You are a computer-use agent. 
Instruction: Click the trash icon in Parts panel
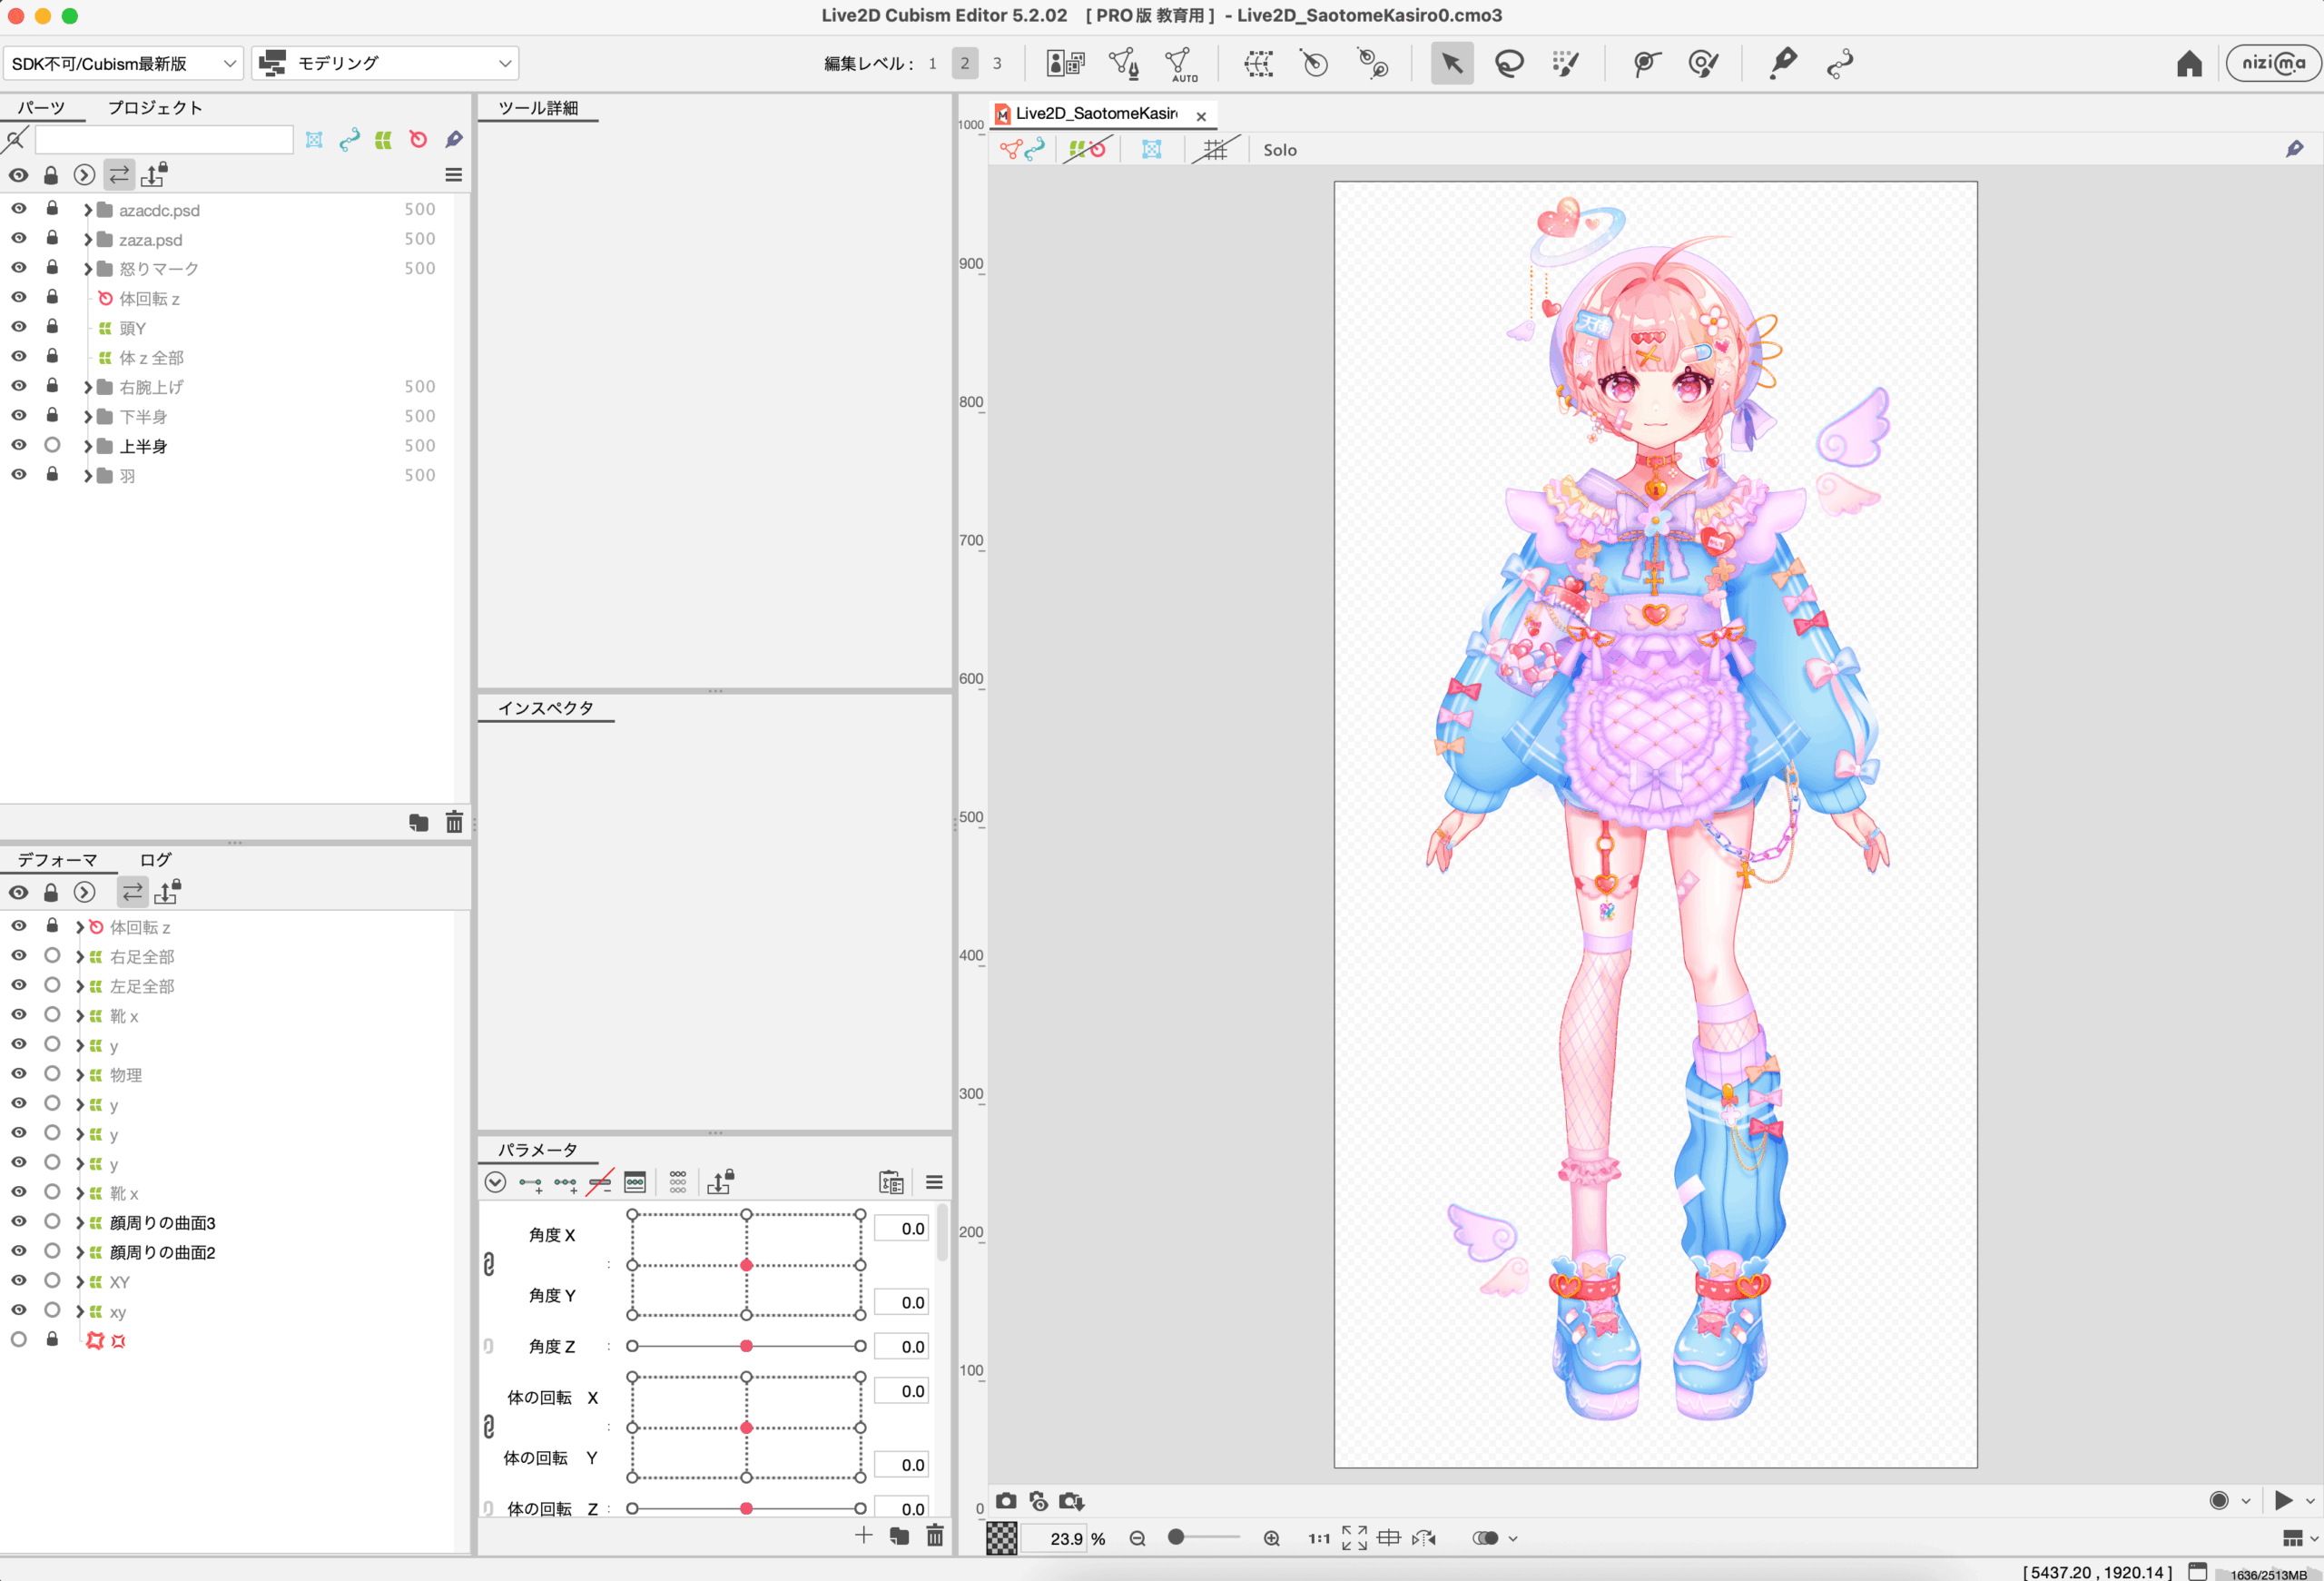click(x=454, y=822)
